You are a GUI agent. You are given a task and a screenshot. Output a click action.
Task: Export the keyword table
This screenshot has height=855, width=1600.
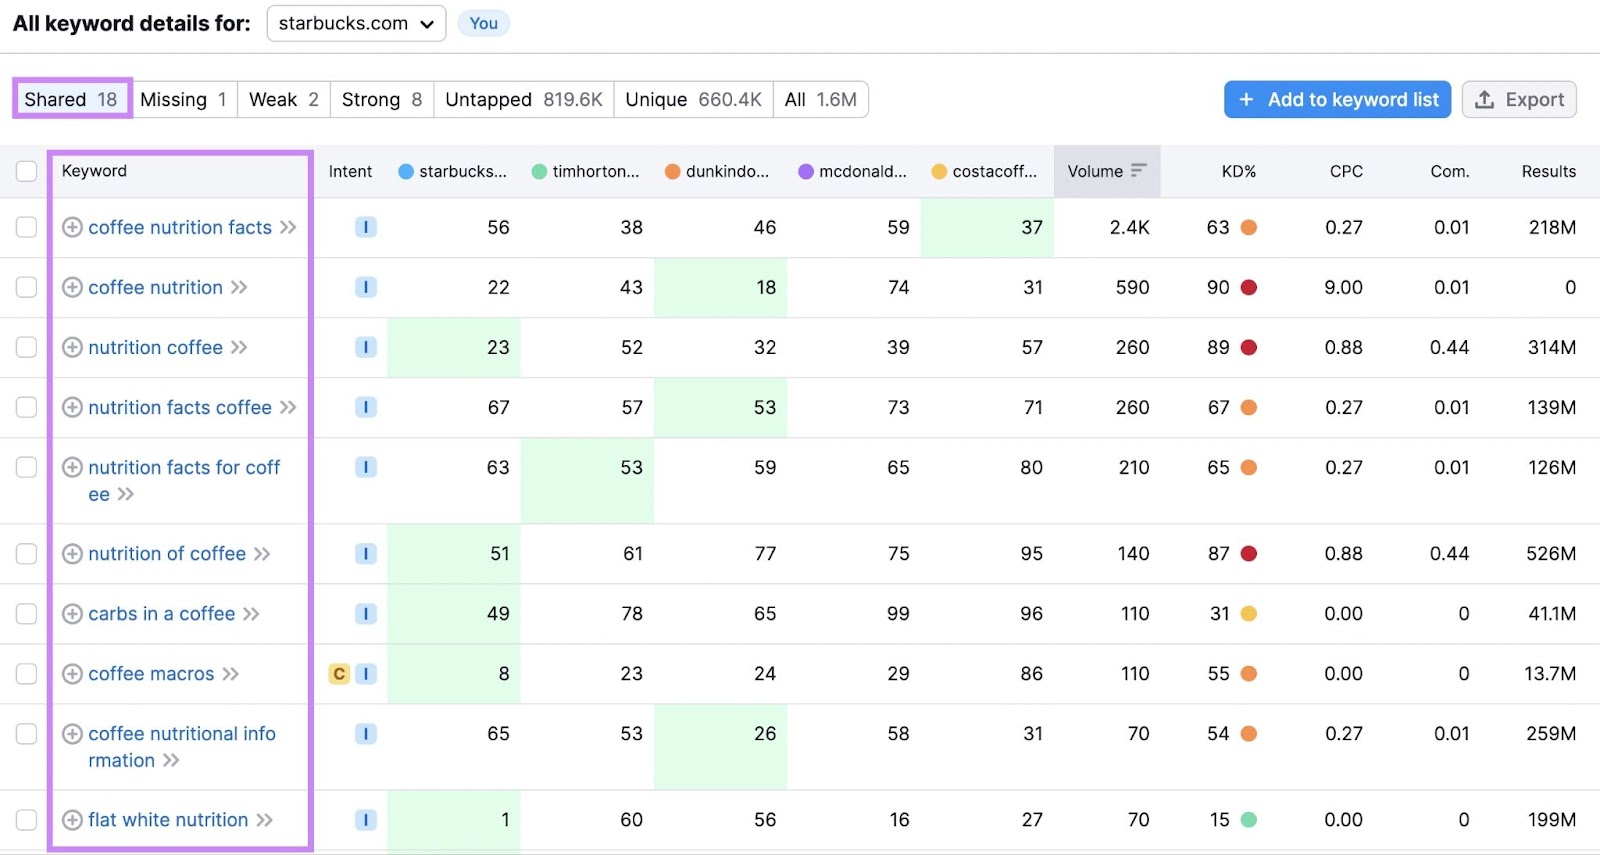pyautogui.click(x=1519, y=100)
